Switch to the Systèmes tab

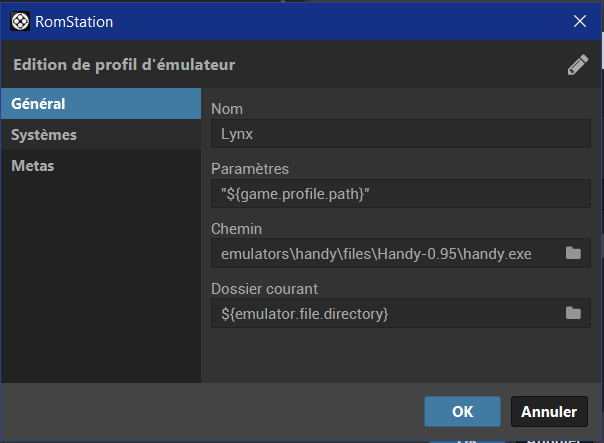point(101,135)
